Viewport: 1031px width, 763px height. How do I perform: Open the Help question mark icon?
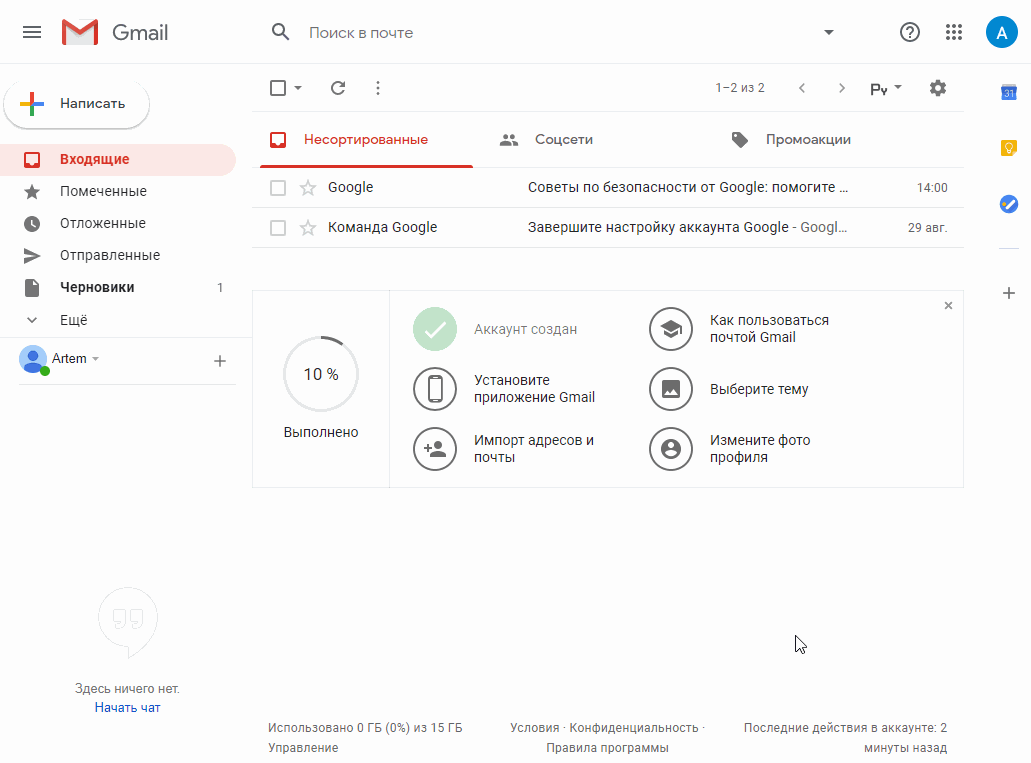[x=909, y=32]
